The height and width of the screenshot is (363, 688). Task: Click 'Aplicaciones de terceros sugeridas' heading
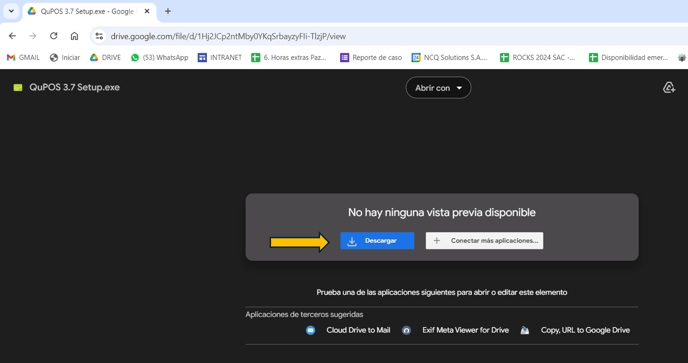[x=304, y=314]
